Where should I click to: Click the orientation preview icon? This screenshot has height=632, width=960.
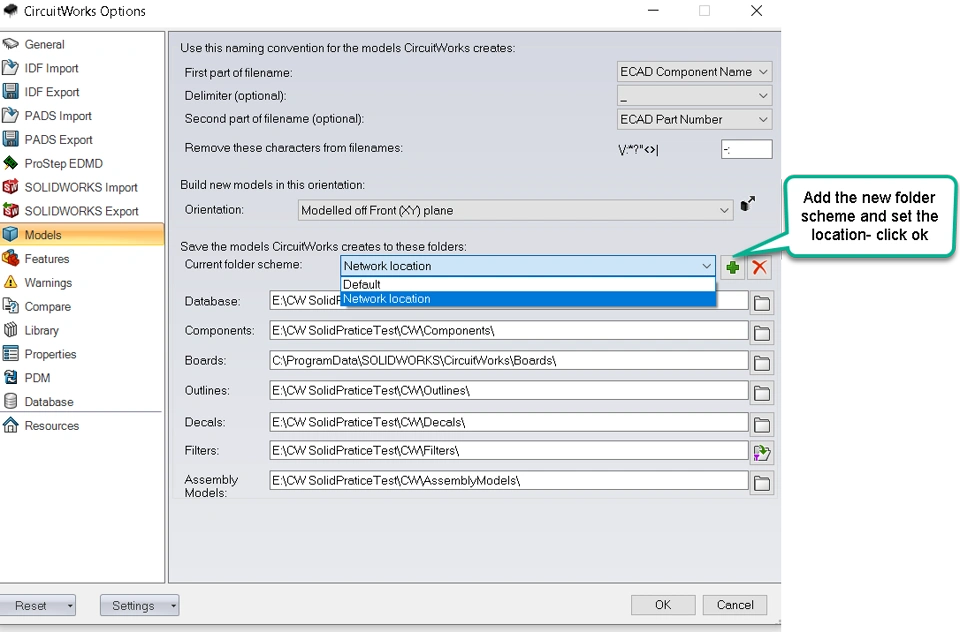coord(748,203)
